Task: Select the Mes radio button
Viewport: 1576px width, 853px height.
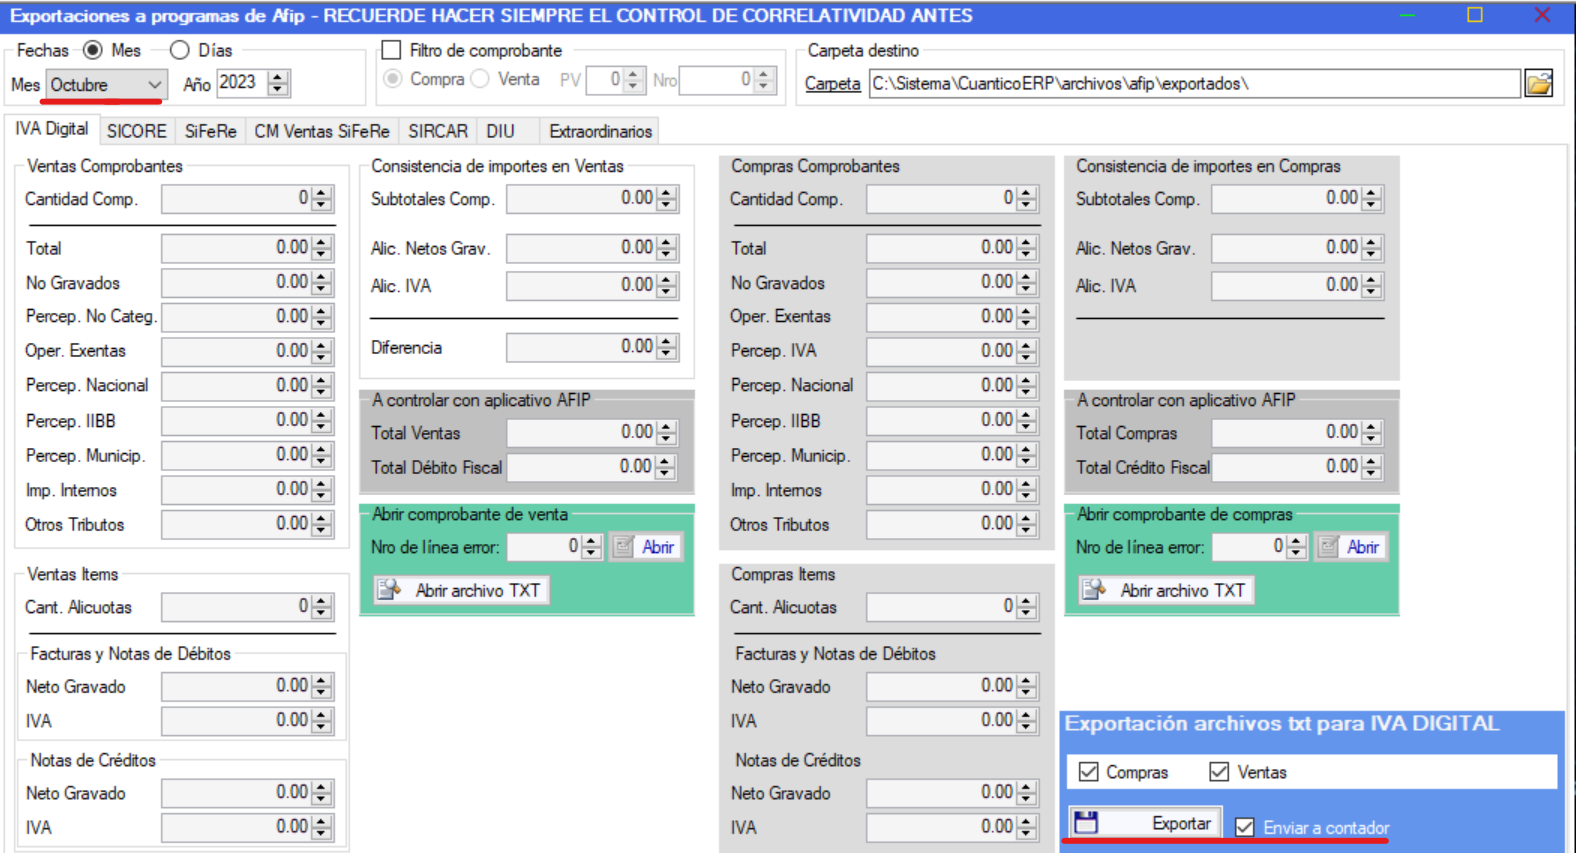Action: coord(93,50)
